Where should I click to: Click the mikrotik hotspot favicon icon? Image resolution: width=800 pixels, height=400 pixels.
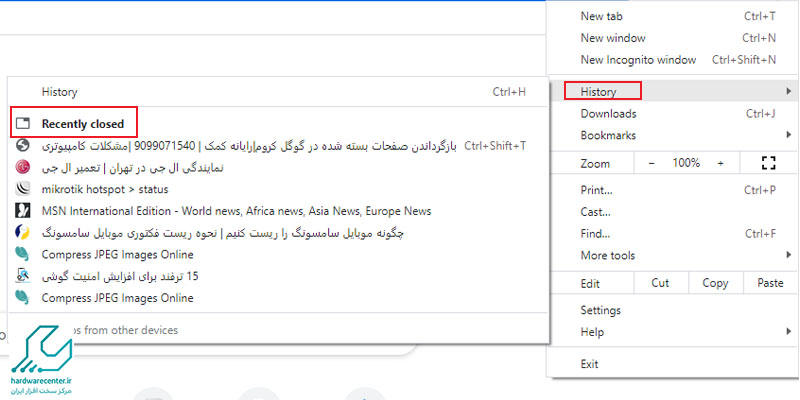[23, 189]
